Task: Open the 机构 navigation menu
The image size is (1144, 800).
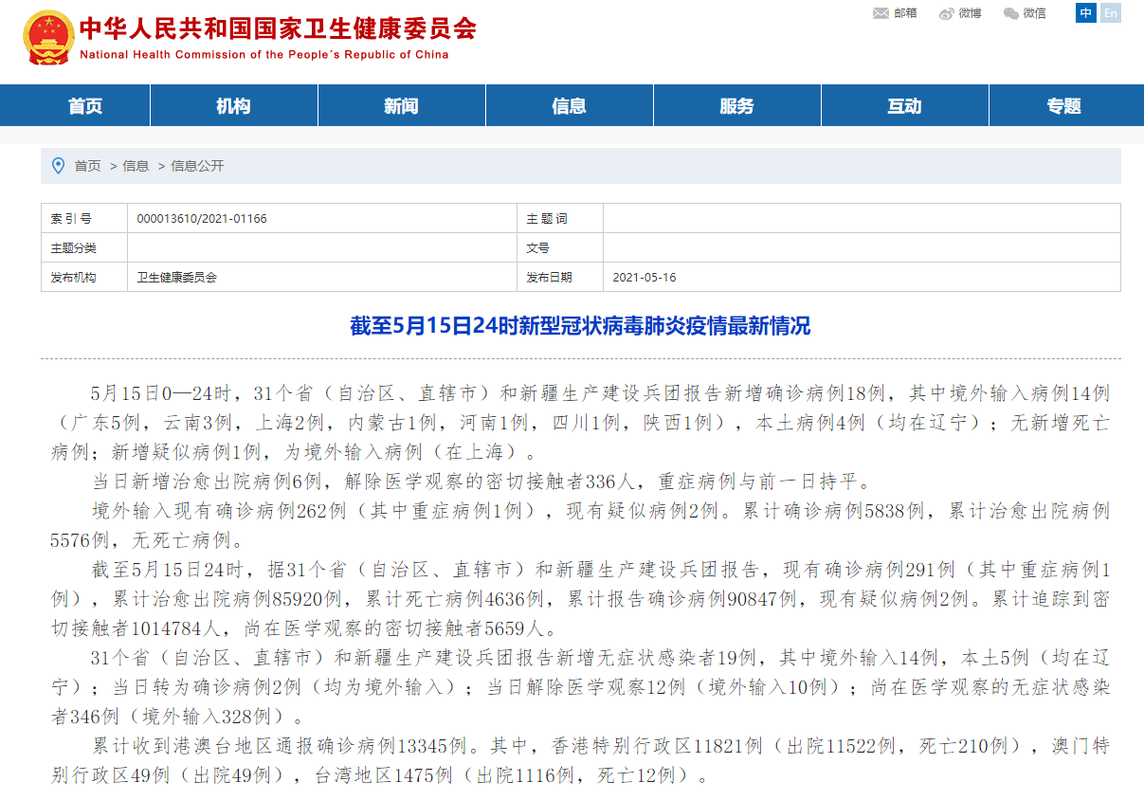Action: click(233, 105)
